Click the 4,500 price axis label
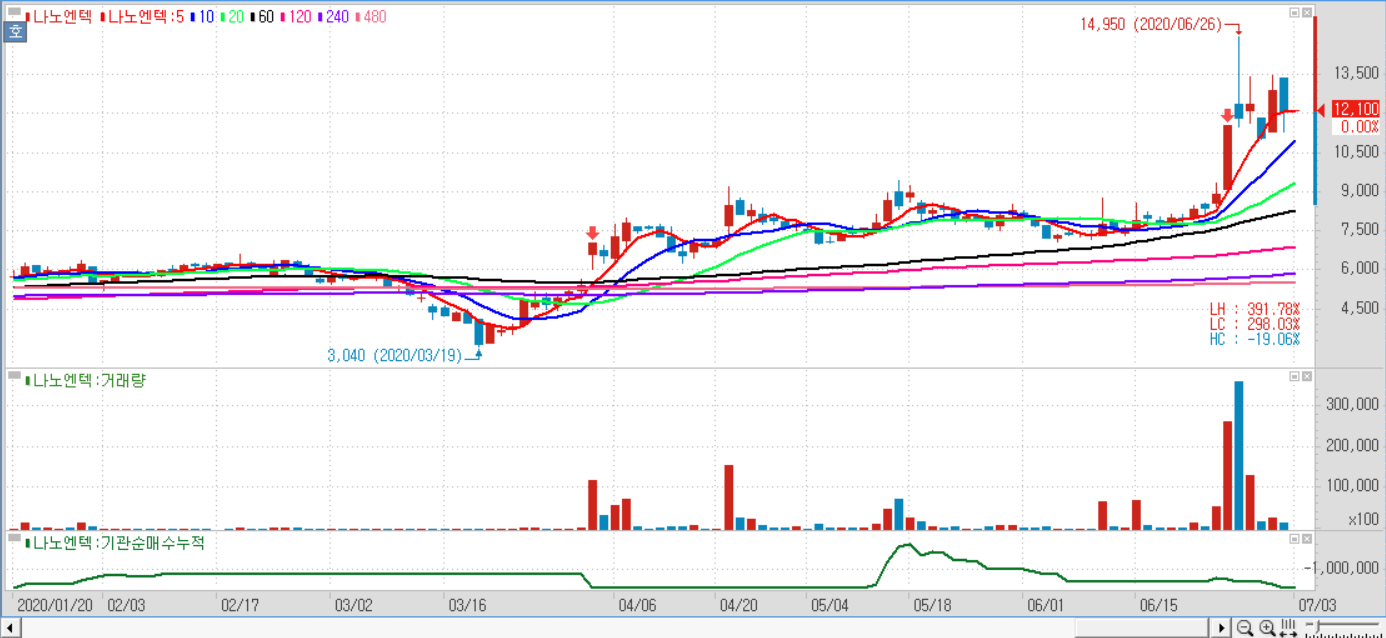Image resolution: width=1386 pixels, height=638 pixels. coord(1359,308)
